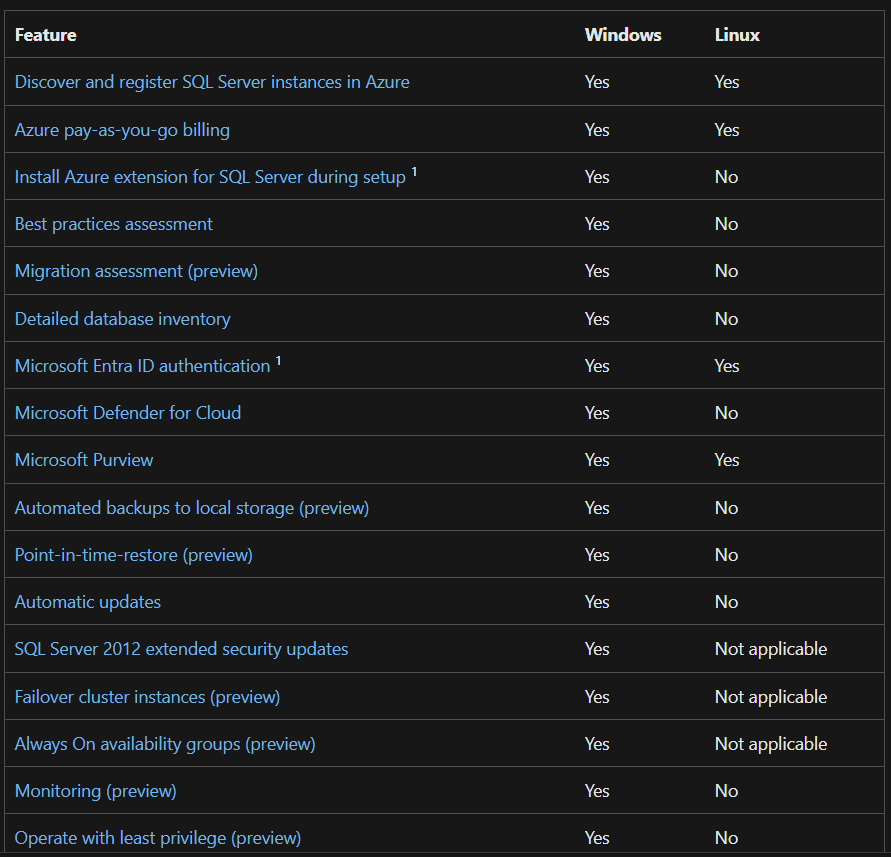Open Operate with least privilege link
The image size is (891, 857).
point(157,838)
